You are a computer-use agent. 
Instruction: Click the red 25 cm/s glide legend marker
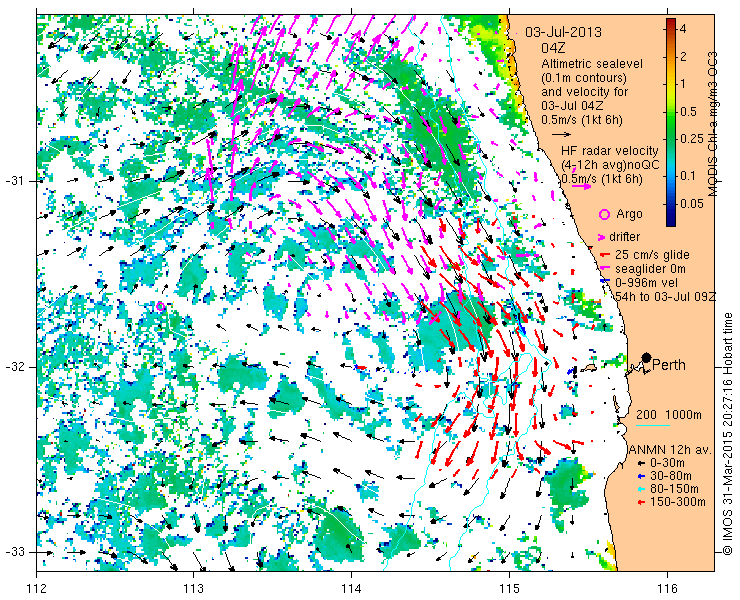pyautogui.click(x=604, y=255)
